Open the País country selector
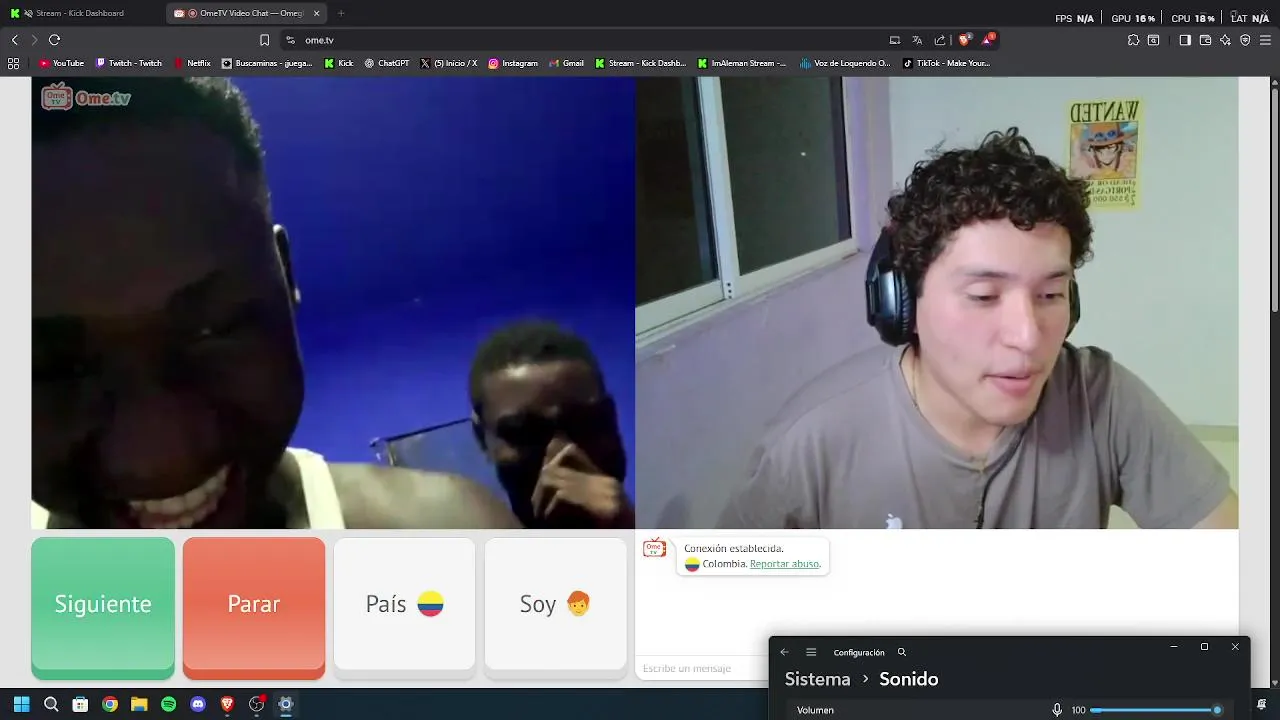 (404, 604)
